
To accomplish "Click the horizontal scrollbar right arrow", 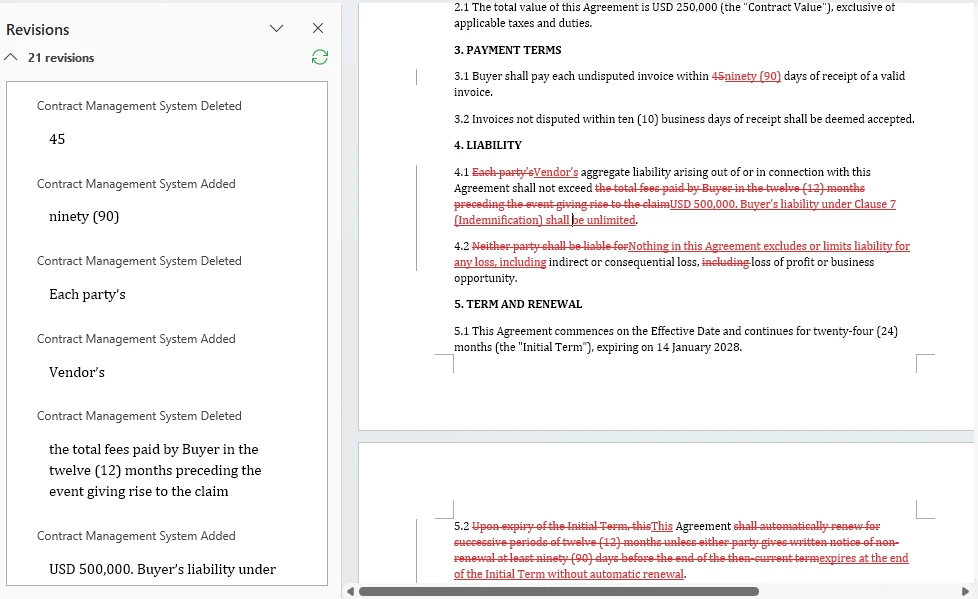I will click(965, 592).
